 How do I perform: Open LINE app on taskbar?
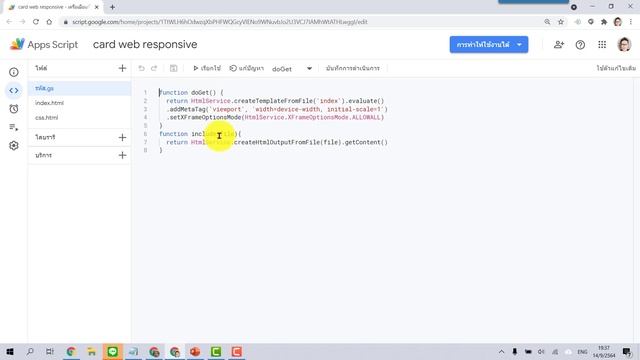(113, 351)
